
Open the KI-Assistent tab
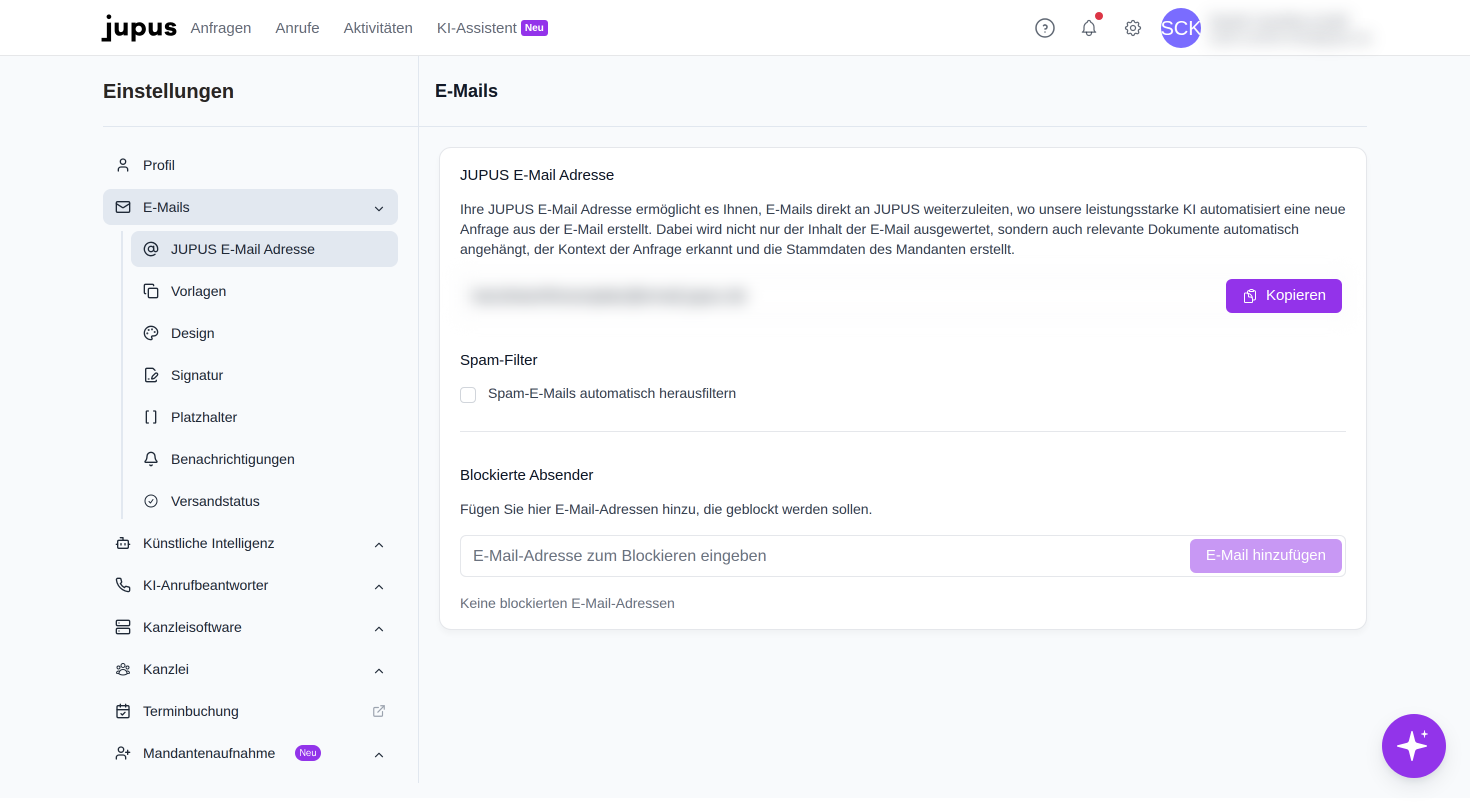coord(477,28)
